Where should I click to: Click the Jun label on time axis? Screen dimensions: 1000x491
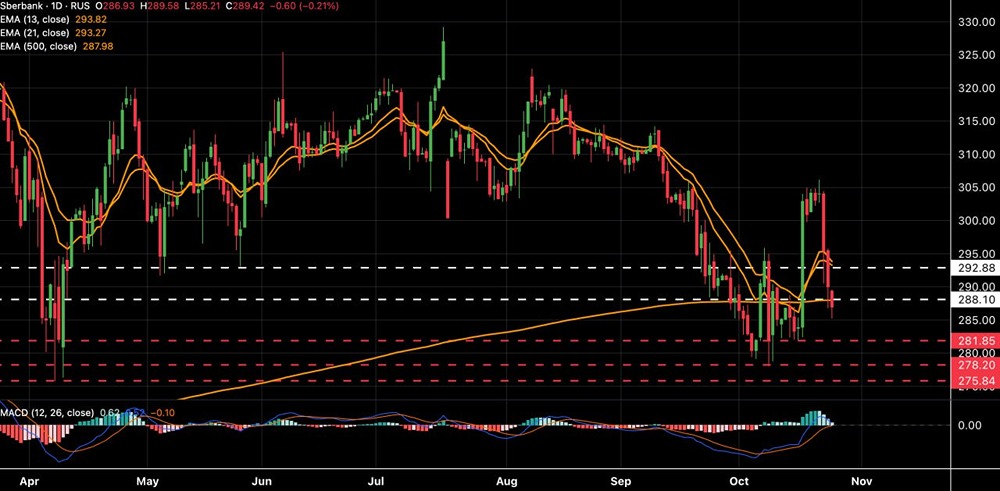[x=262, y=480]
